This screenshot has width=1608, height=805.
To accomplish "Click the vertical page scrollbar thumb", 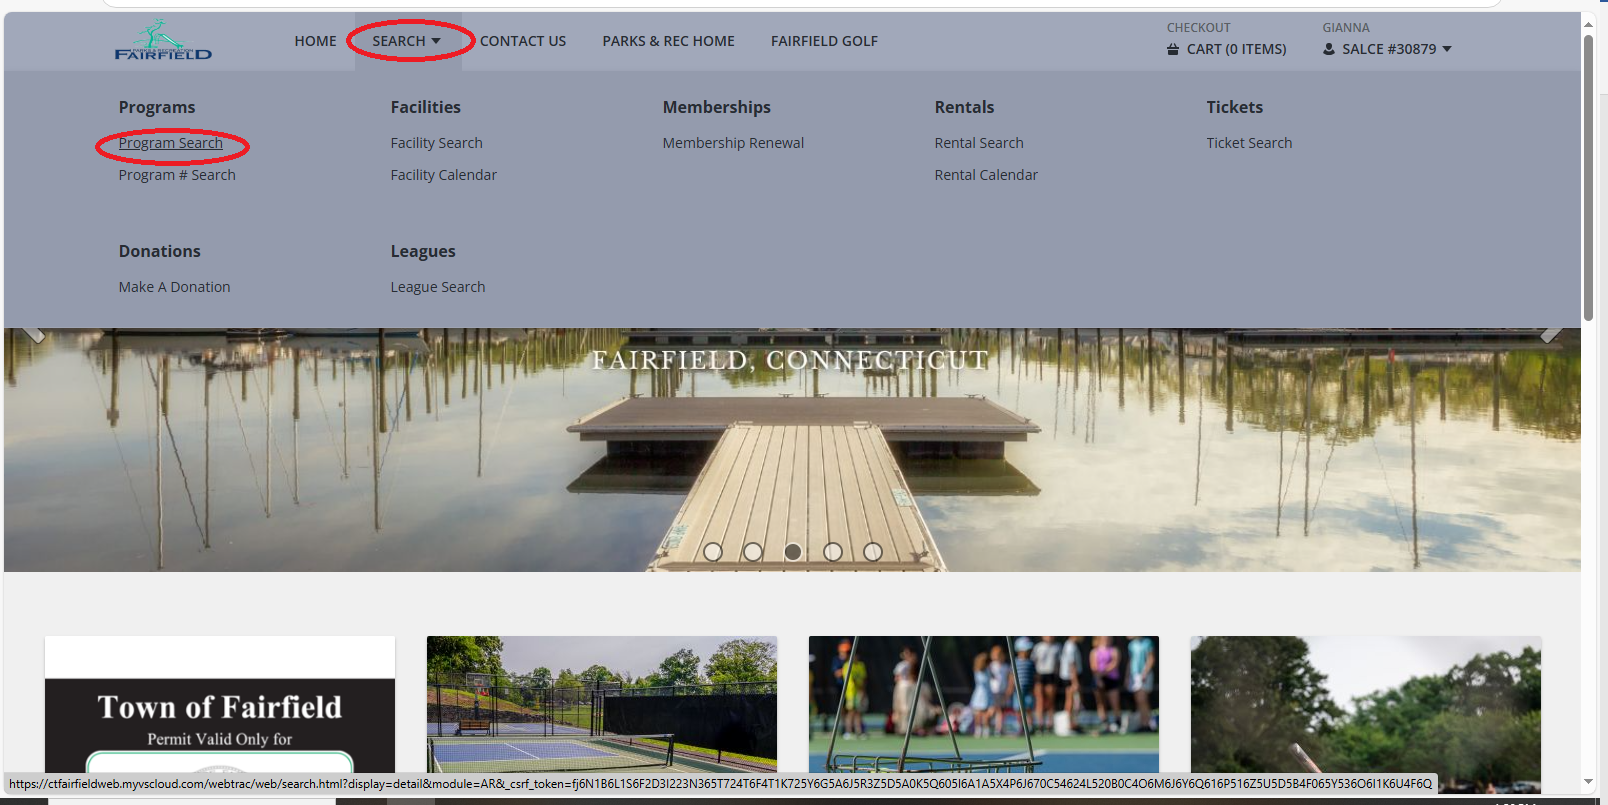I will click(1588, 180).
